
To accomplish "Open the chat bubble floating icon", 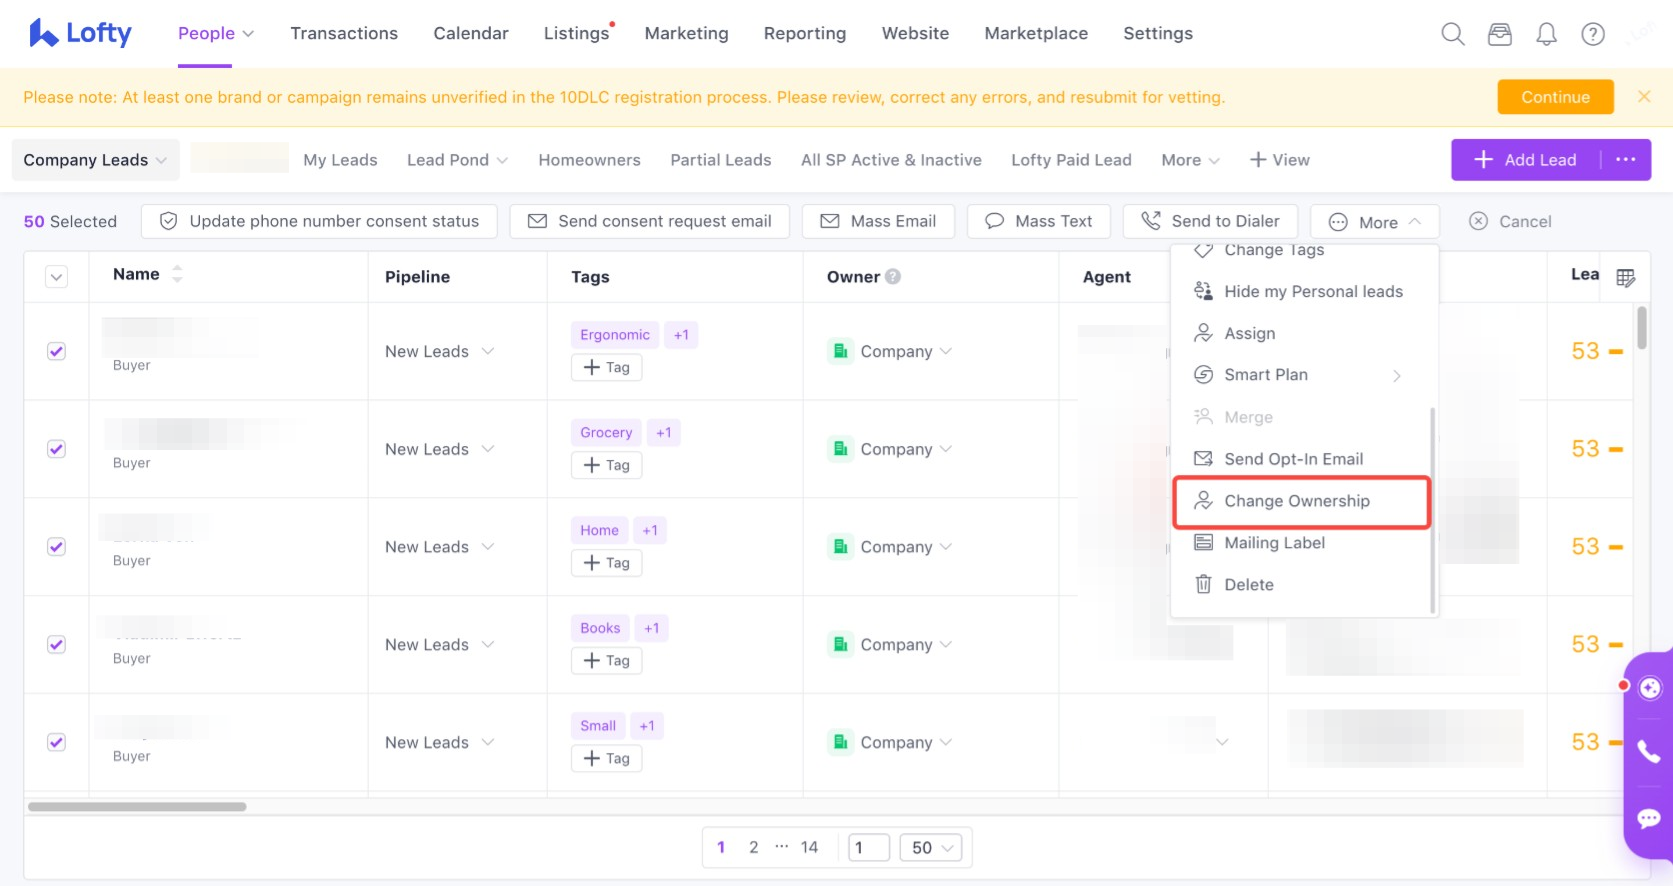I will (1648, 819).
